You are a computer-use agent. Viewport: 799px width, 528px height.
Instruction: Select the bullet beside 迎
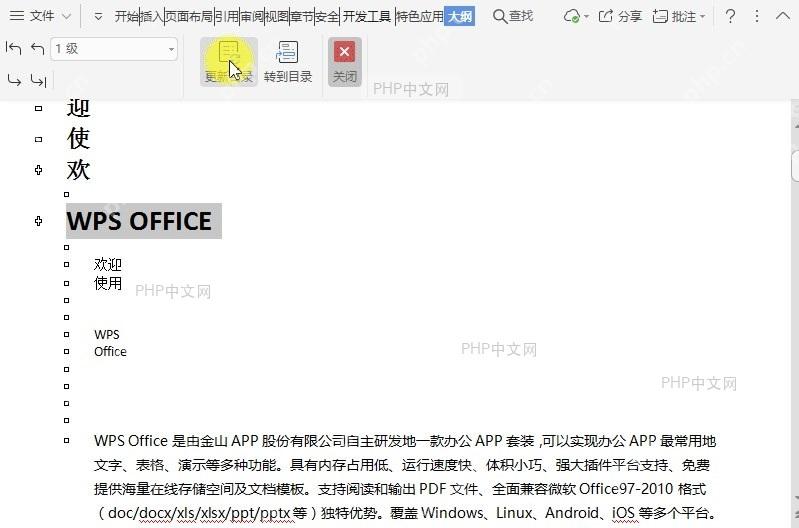pos(38,108)
